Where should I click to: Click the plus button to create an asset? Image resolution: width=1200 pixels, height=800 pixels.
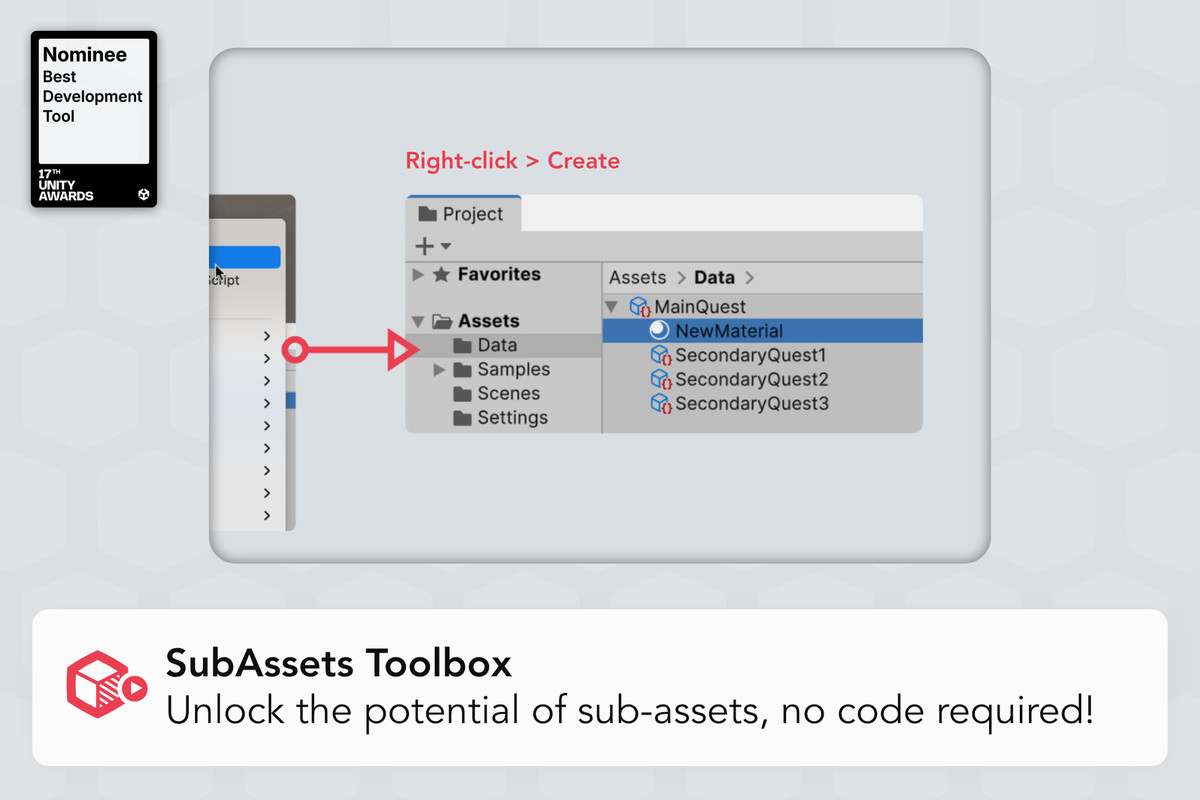pos(423,245)
